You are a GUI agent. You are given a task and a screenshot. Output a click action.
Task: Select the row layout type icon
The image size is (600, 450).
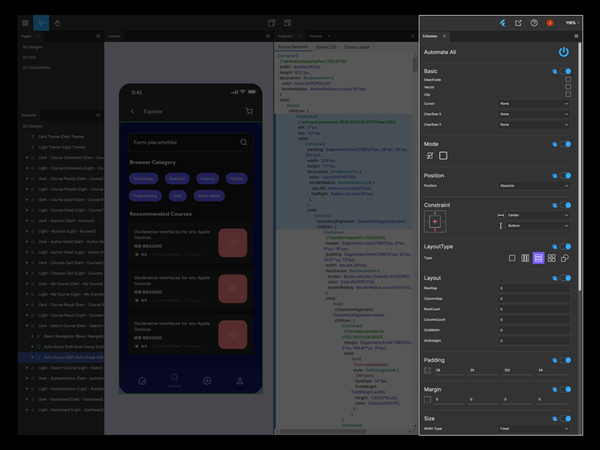click(x=525, y=258)
